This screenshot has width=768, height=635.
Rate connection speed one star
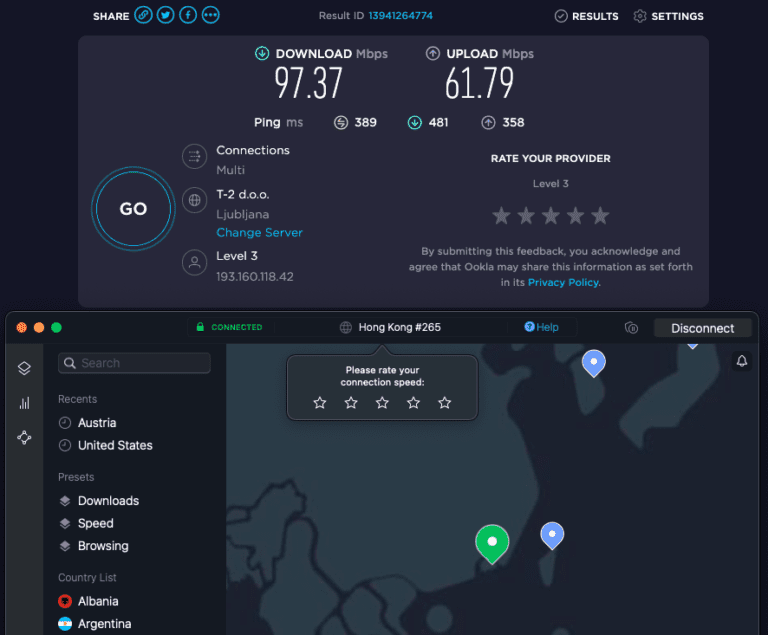click(x=320, y=403)
